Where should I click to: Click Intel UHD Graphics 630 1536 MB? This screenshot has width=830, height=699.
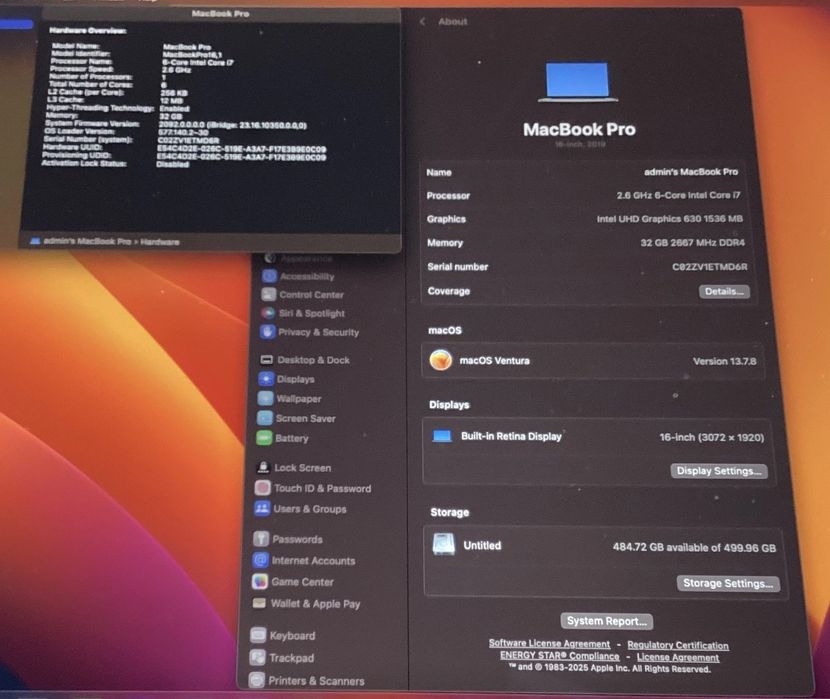pyautogui.click(x=670, y=219)
